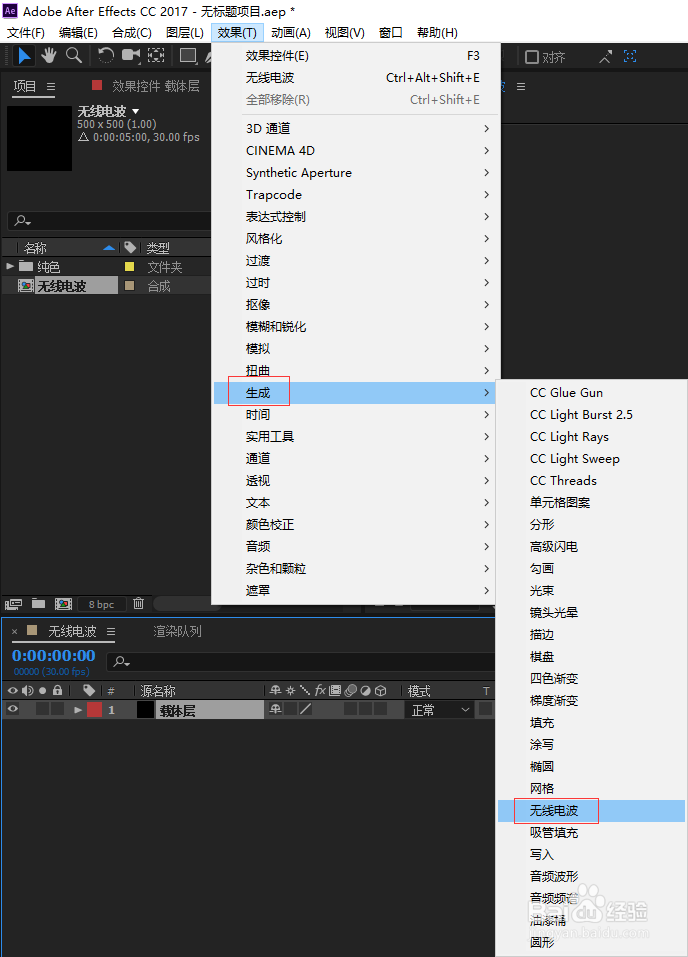Click the 8 bpc color depth button
The height and width of the screenshot is (957, 688).
point(101,604)
